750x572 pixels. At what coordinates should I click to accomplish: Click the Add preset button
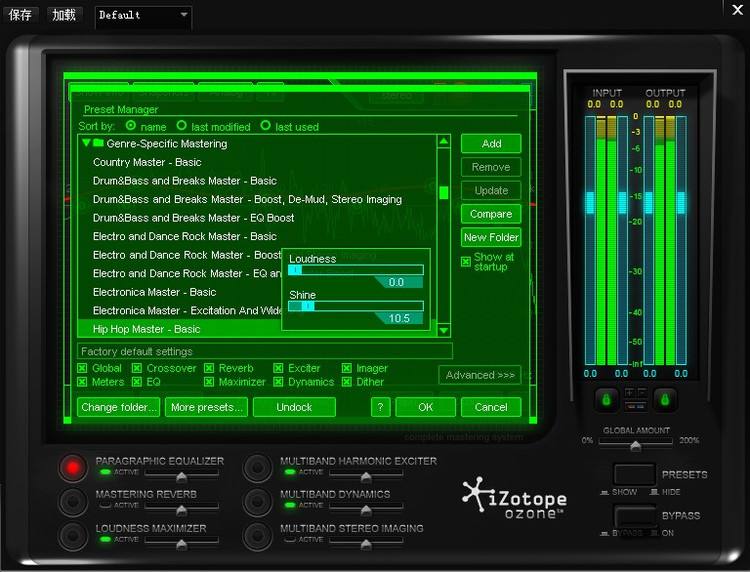click(491, 143)
